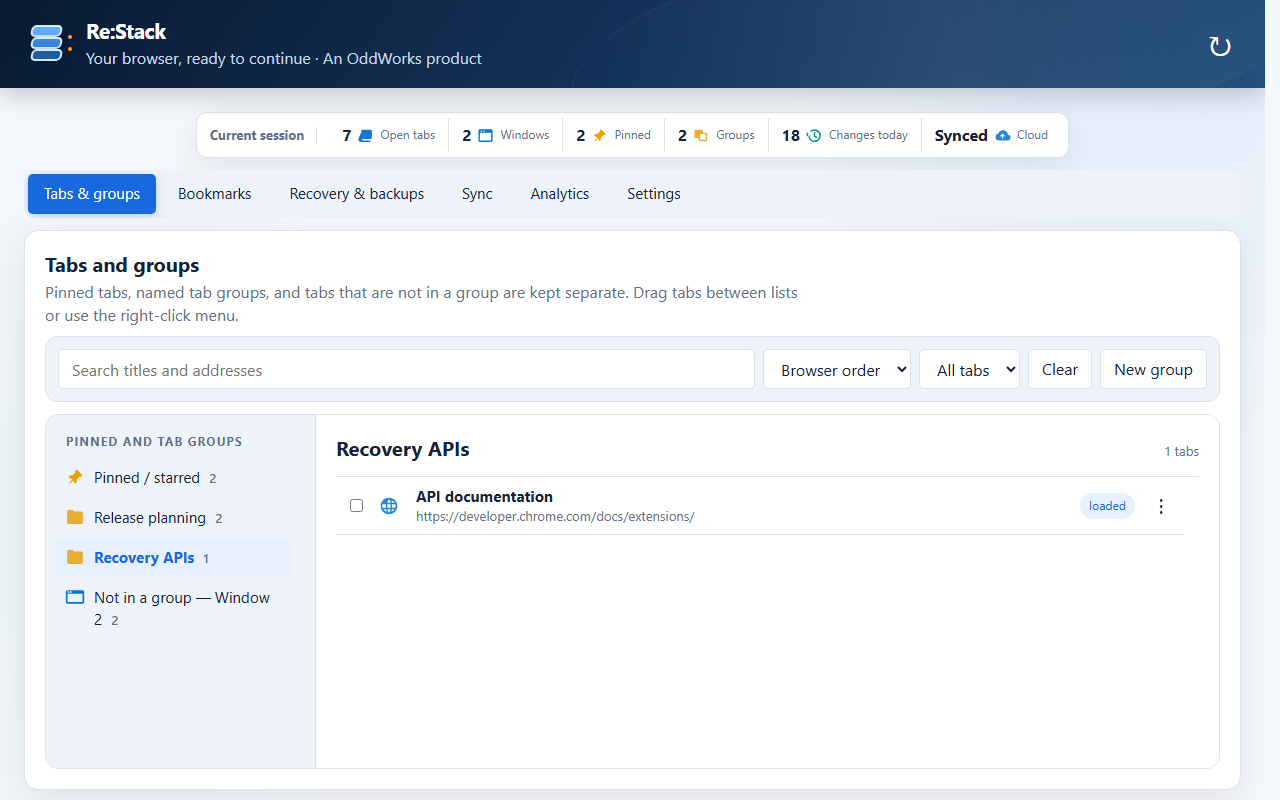Click the Cloud sync icon
1280x800 pixels.
pyautogui.click(x=1003, y=135)
